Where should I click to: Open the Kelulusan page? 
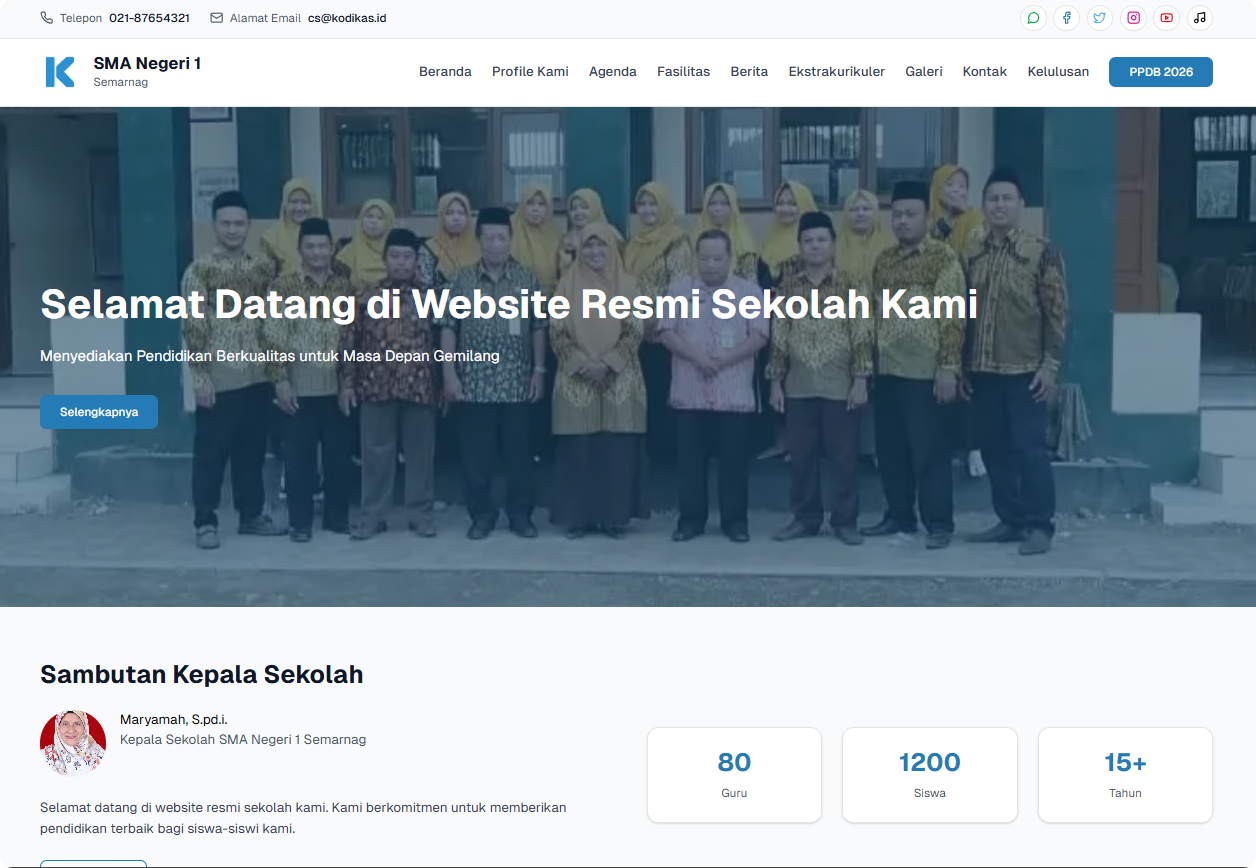(1058, 71)
